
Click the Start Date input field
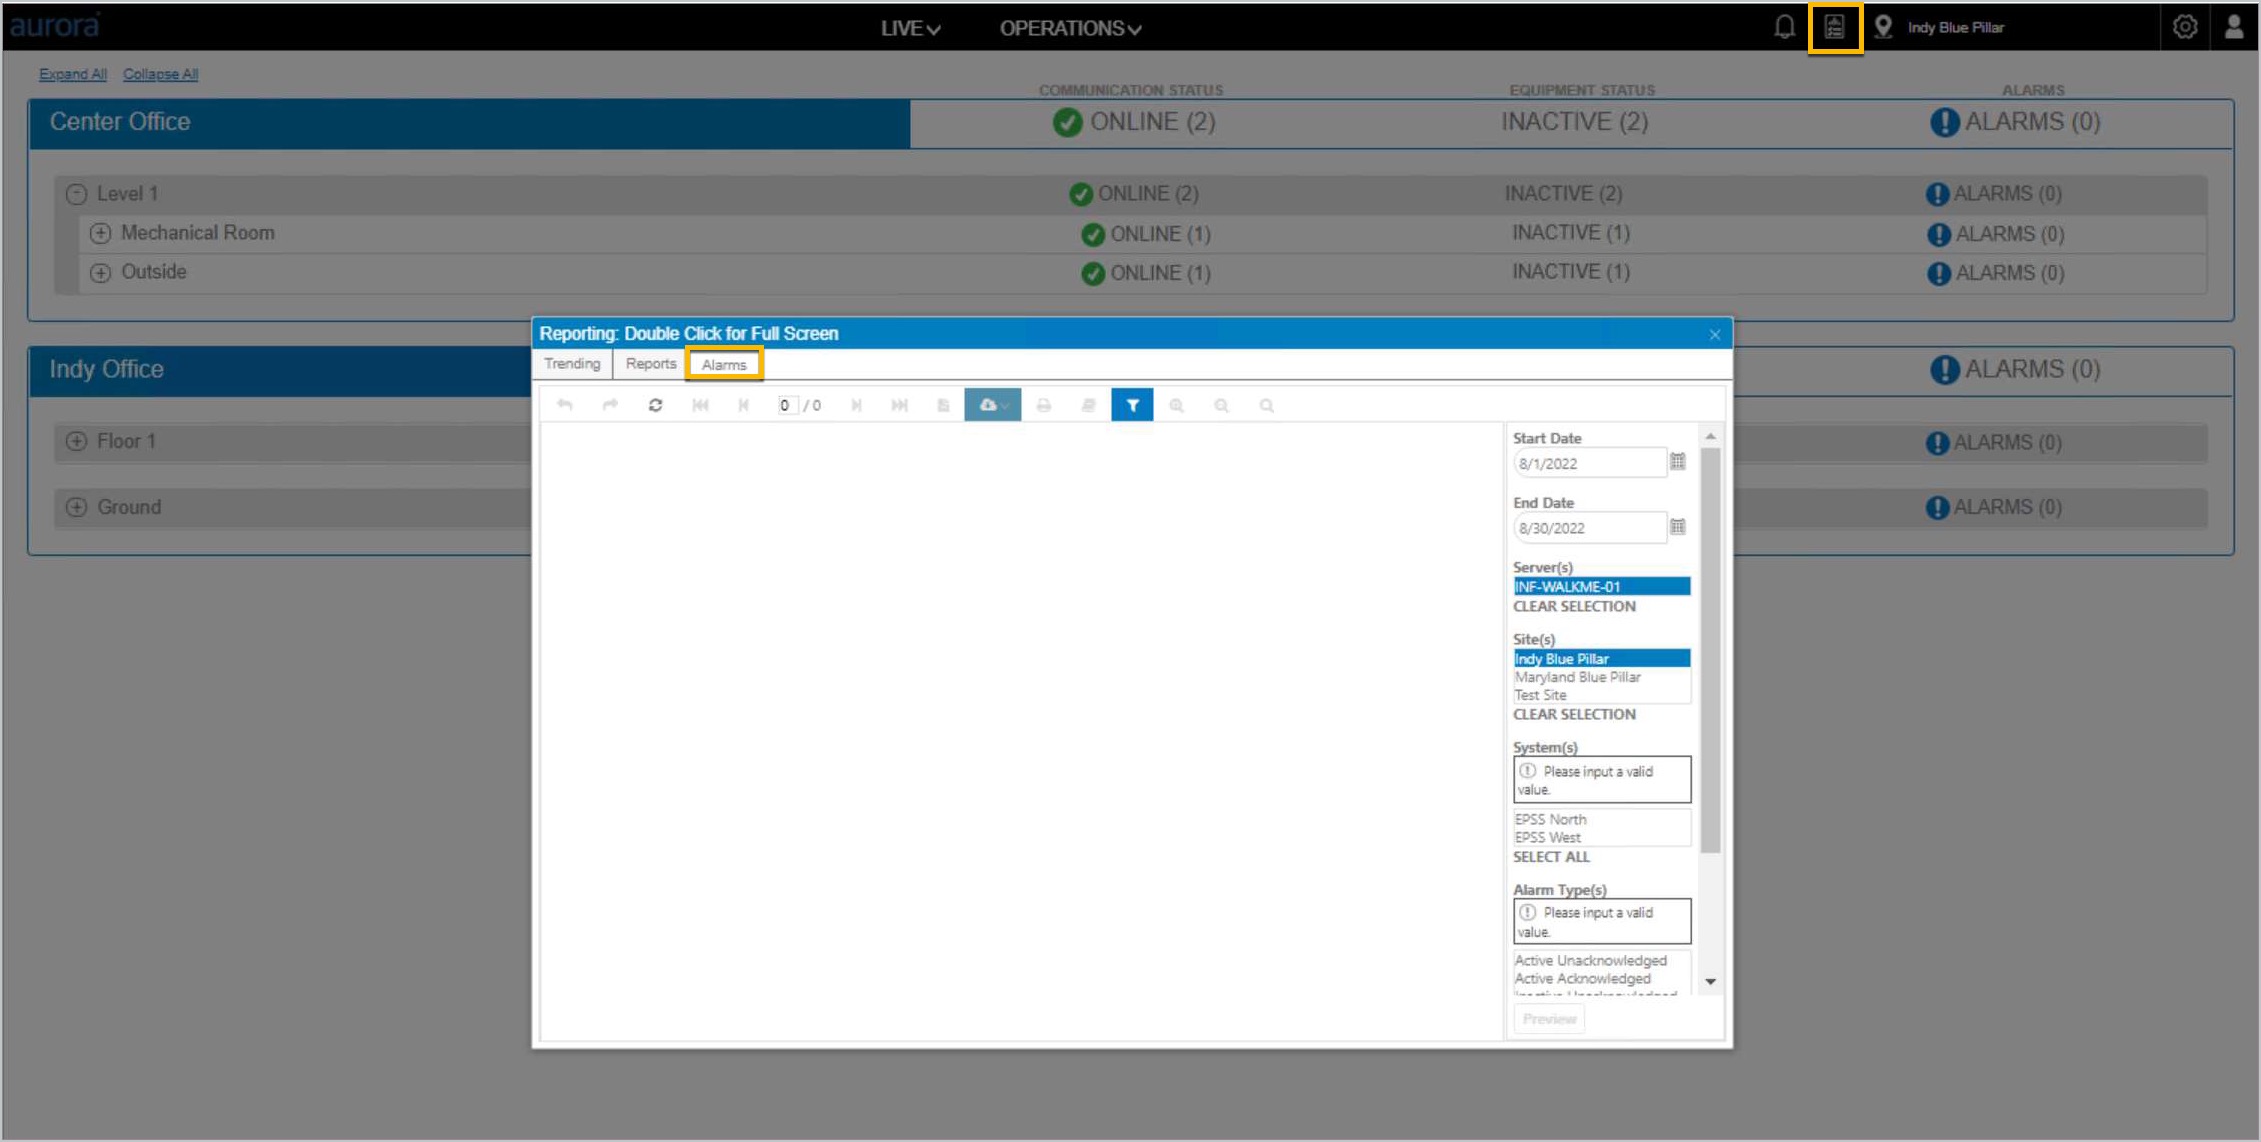(x=1589, y=463)
